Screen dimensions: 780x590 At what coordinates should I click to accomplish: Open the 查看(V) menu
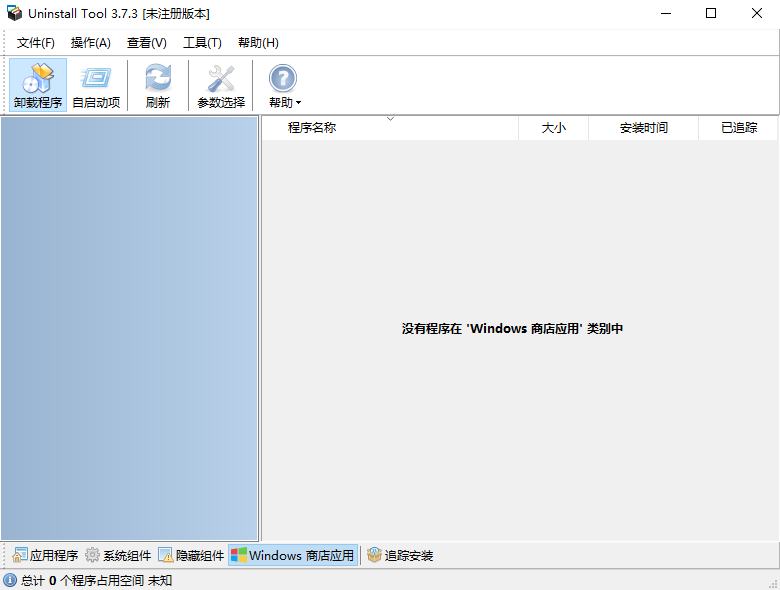pyautogui.click(x=147, y=42)
